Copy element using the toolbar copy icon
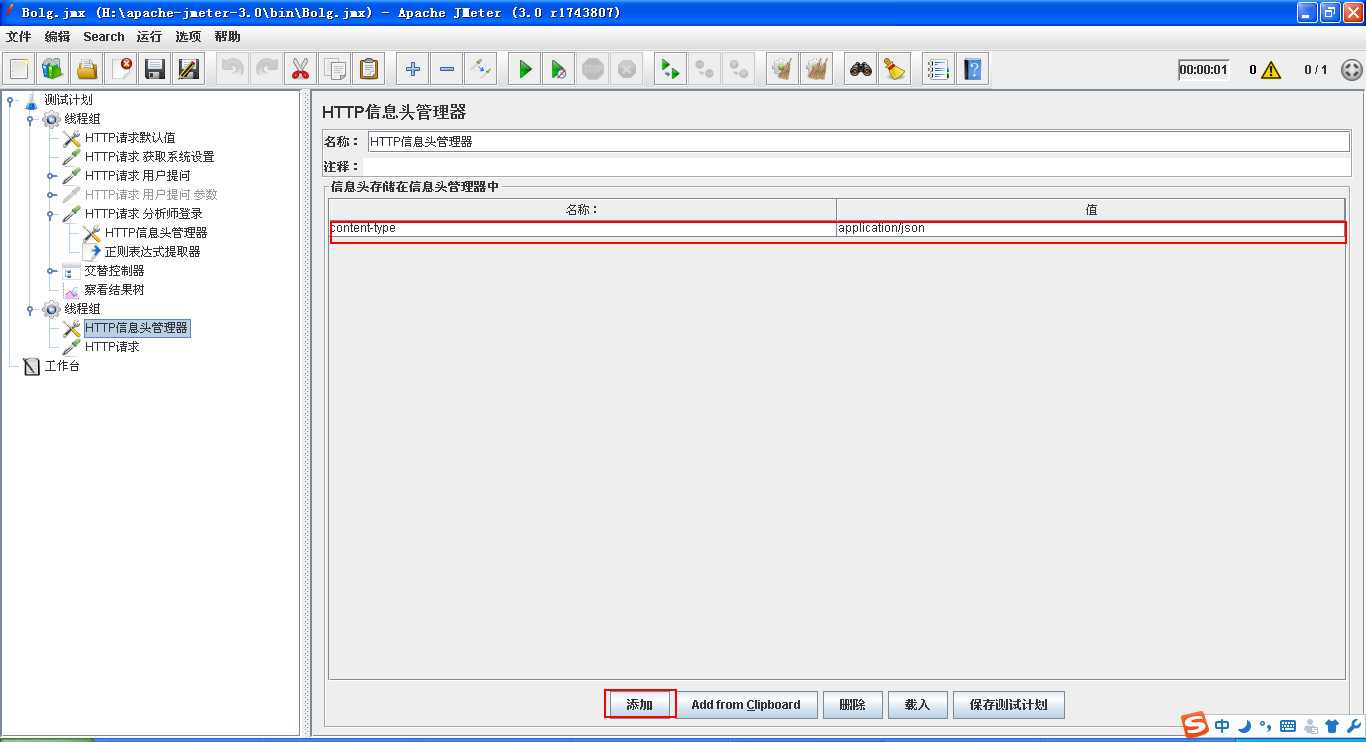Screen dimensions: 1366x742 [335, 69]
